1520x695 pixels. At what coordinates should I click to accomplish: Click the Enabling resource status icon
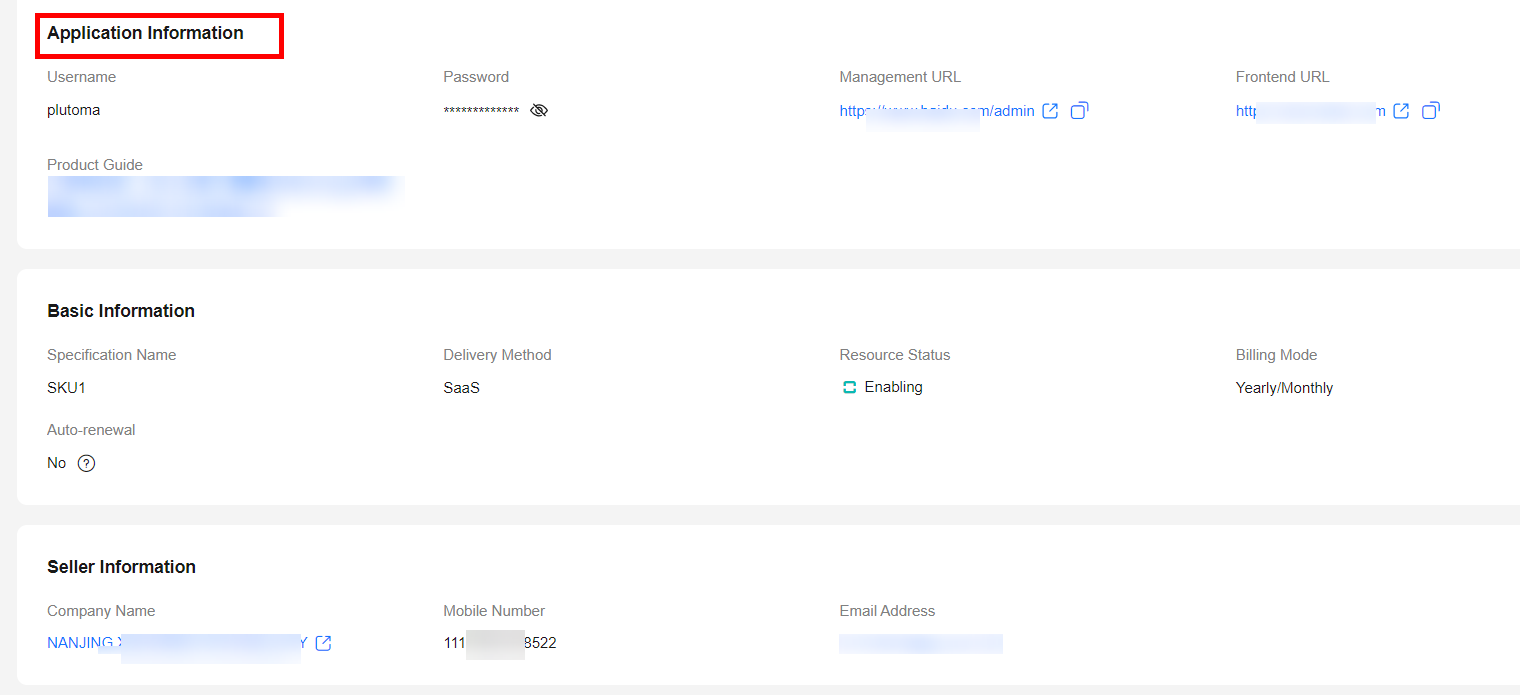[x=849, y=387]
